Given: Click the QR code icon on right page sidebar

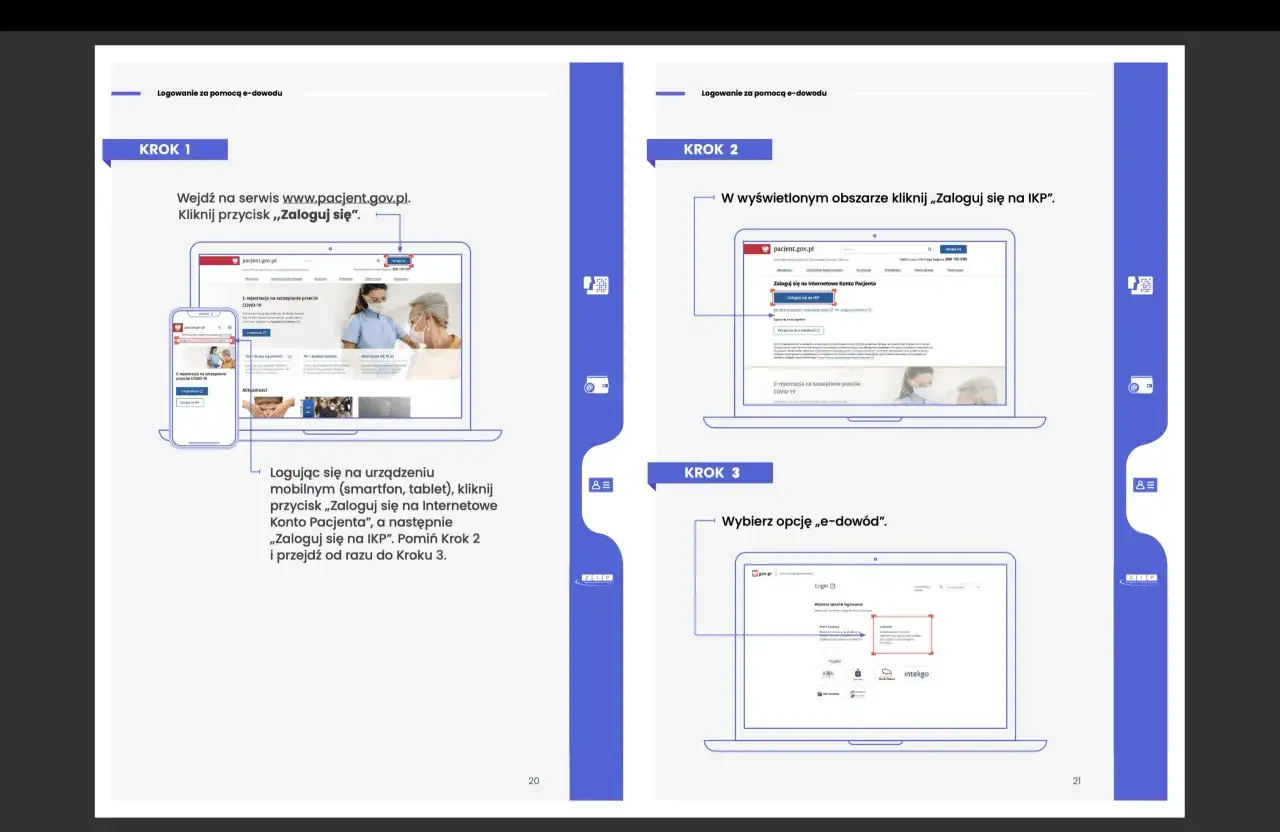Looking at the screenshot, I should (1141, 285).
